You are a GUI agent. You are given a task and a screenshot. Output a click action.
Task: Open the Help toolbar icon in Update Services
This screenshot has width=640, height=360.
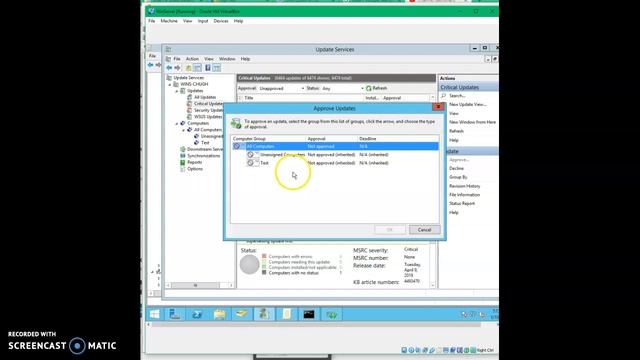tap(208, 68)
